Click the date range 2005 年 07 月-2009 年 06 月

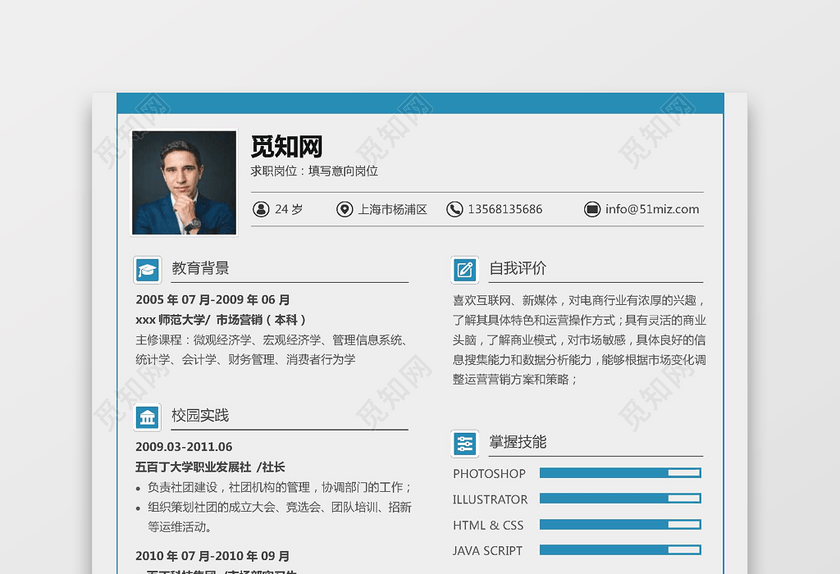pyautogui.click(x=213, y=300)
